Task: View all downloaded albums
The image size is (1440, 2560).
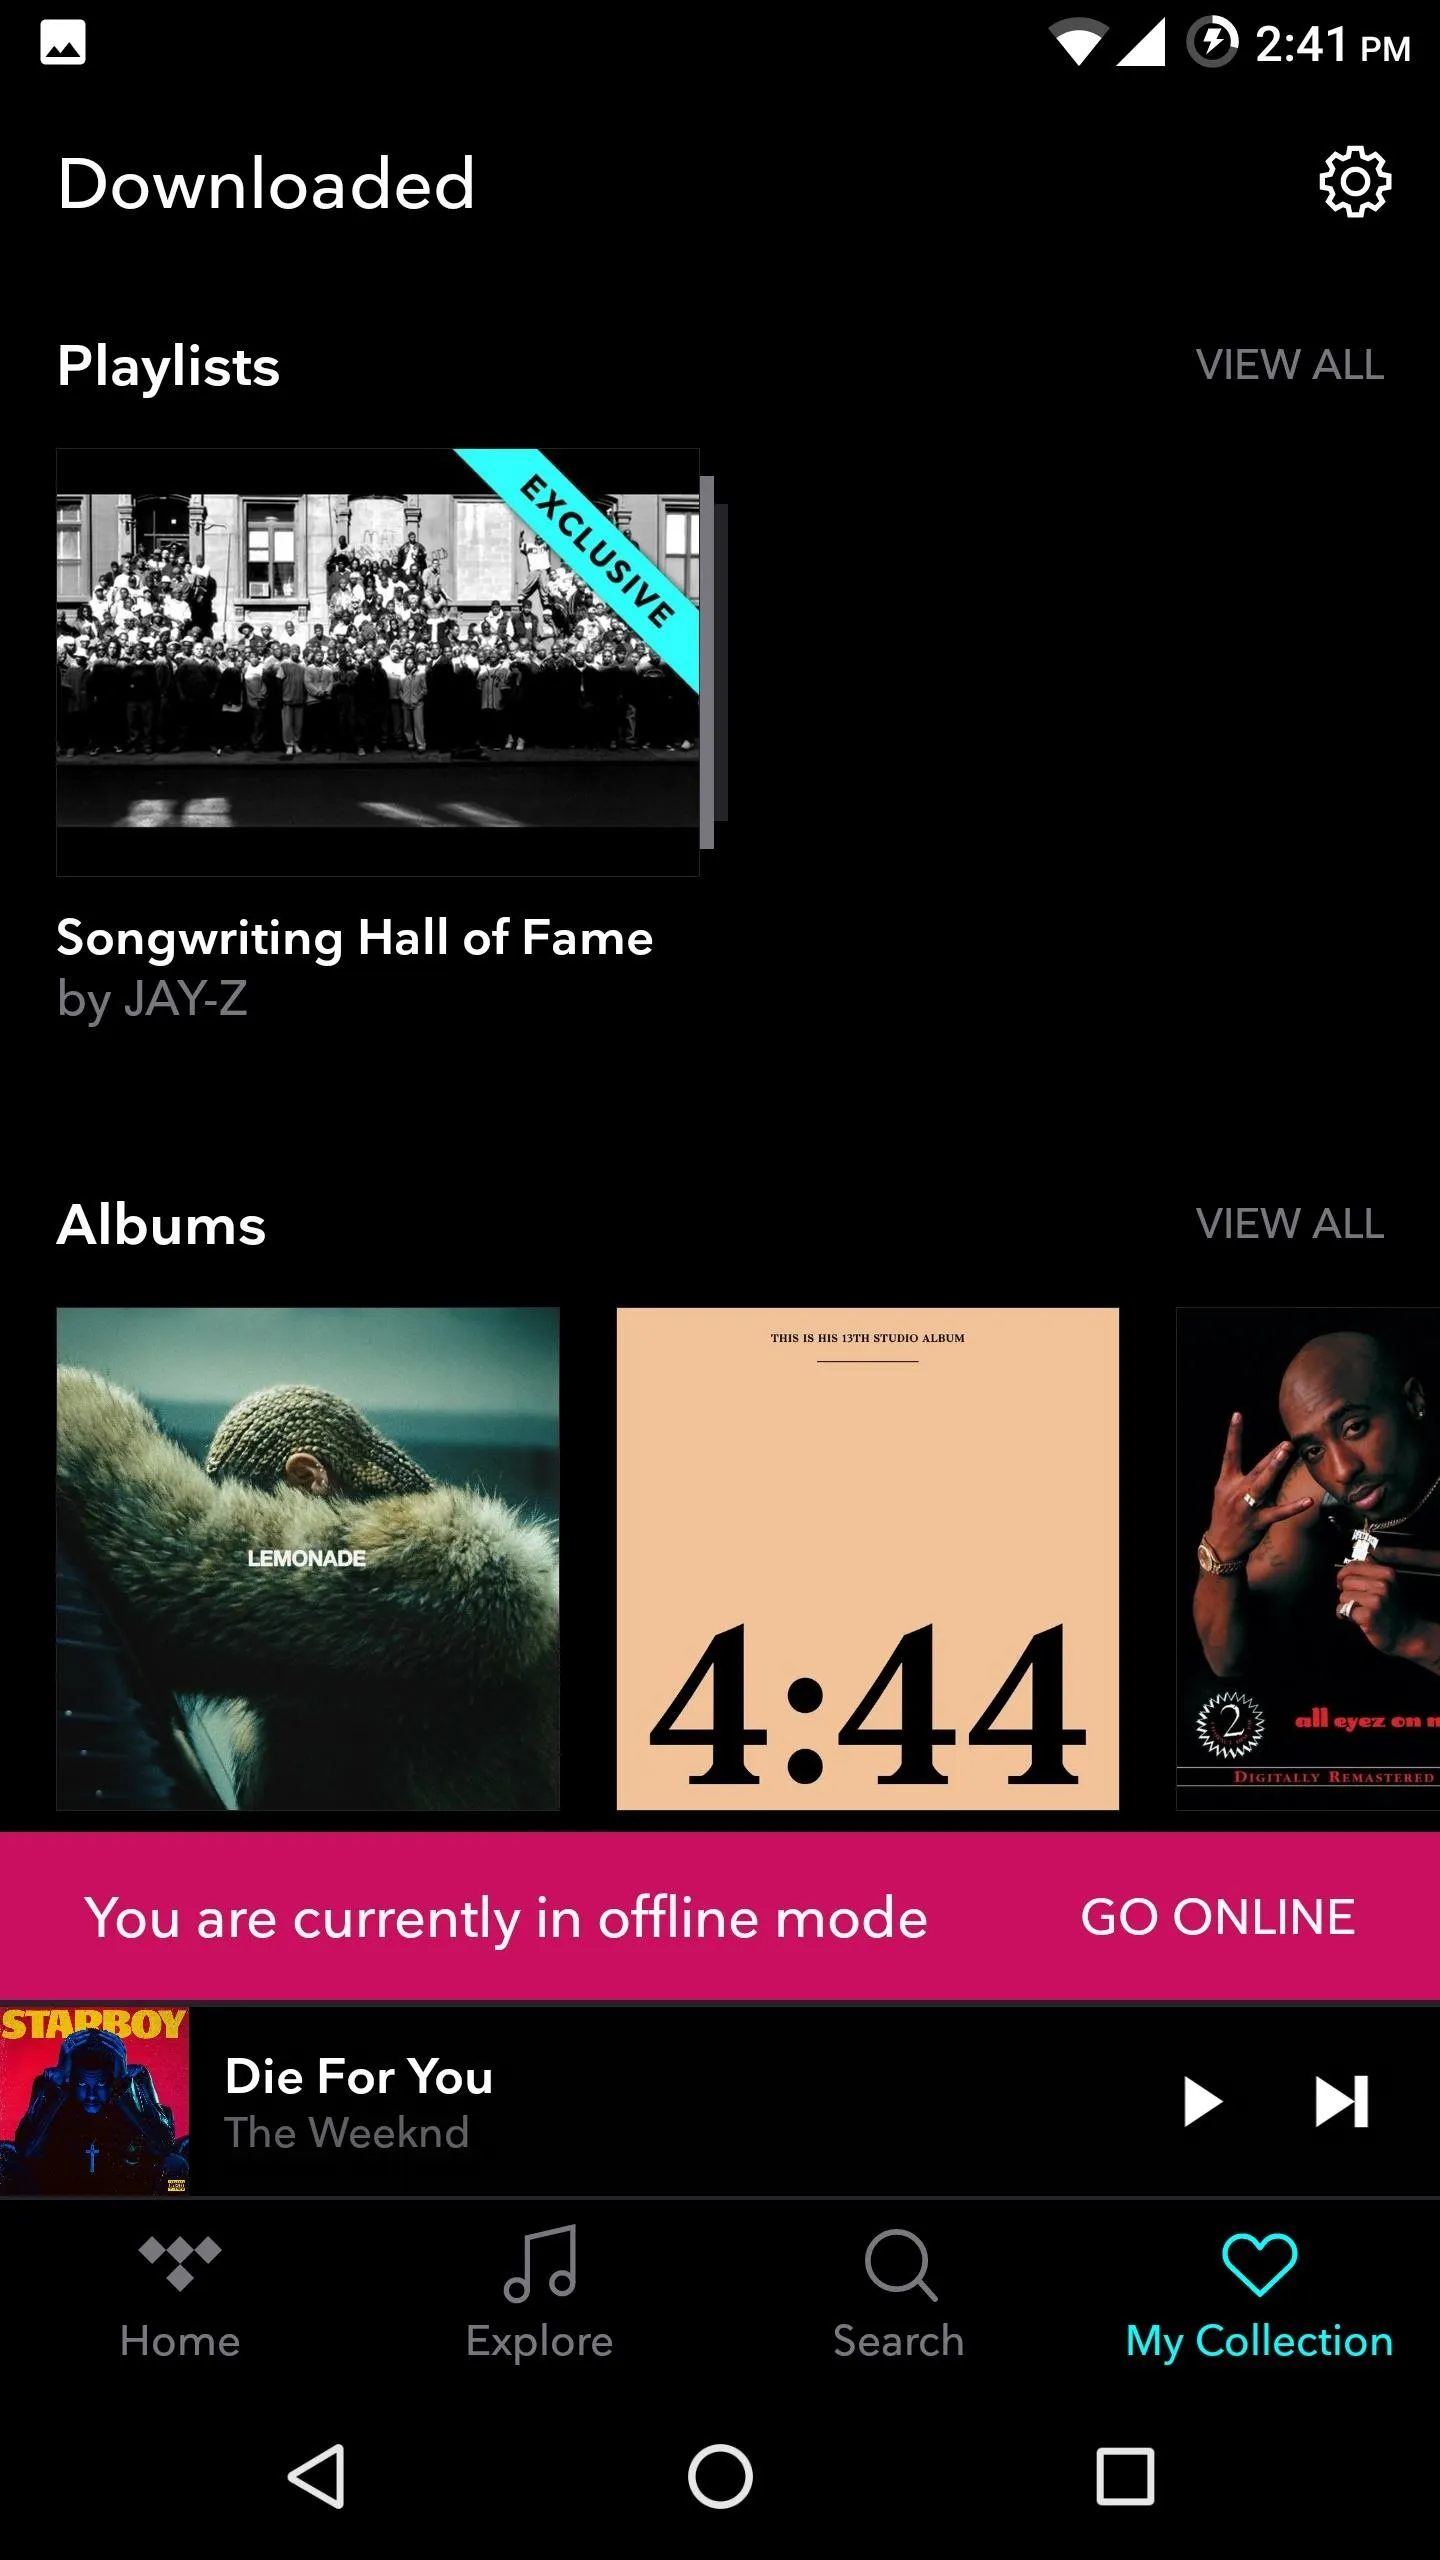Action: pos(1290,1224)
